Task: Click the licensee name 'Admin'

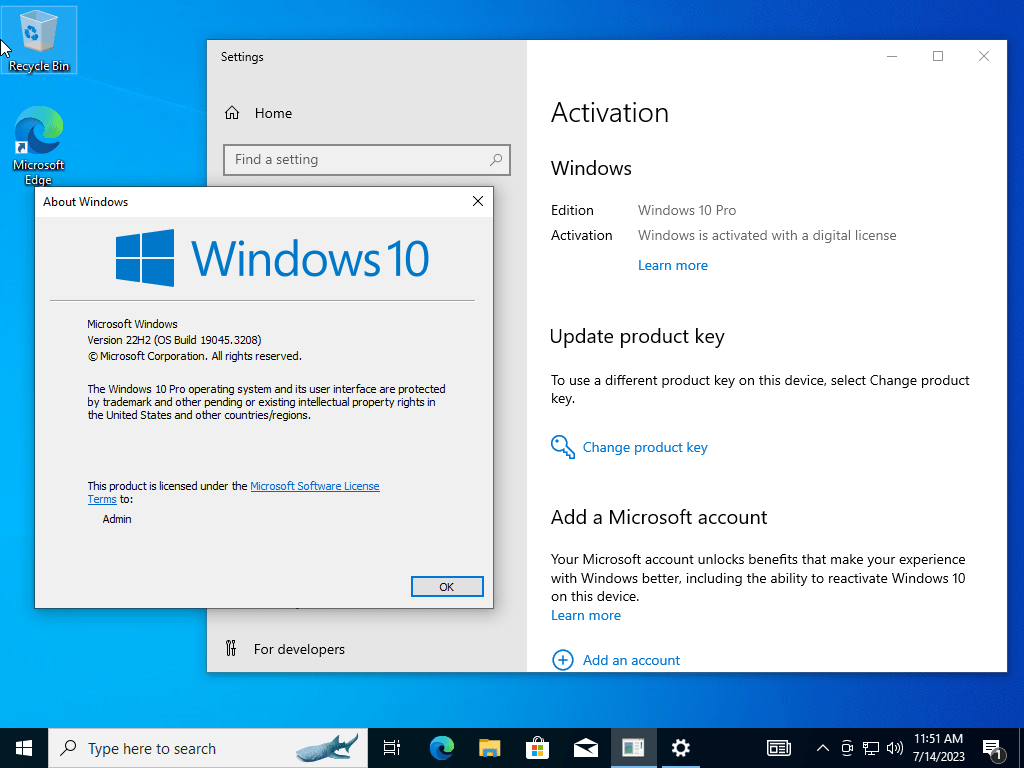Action: pos(117,519)
